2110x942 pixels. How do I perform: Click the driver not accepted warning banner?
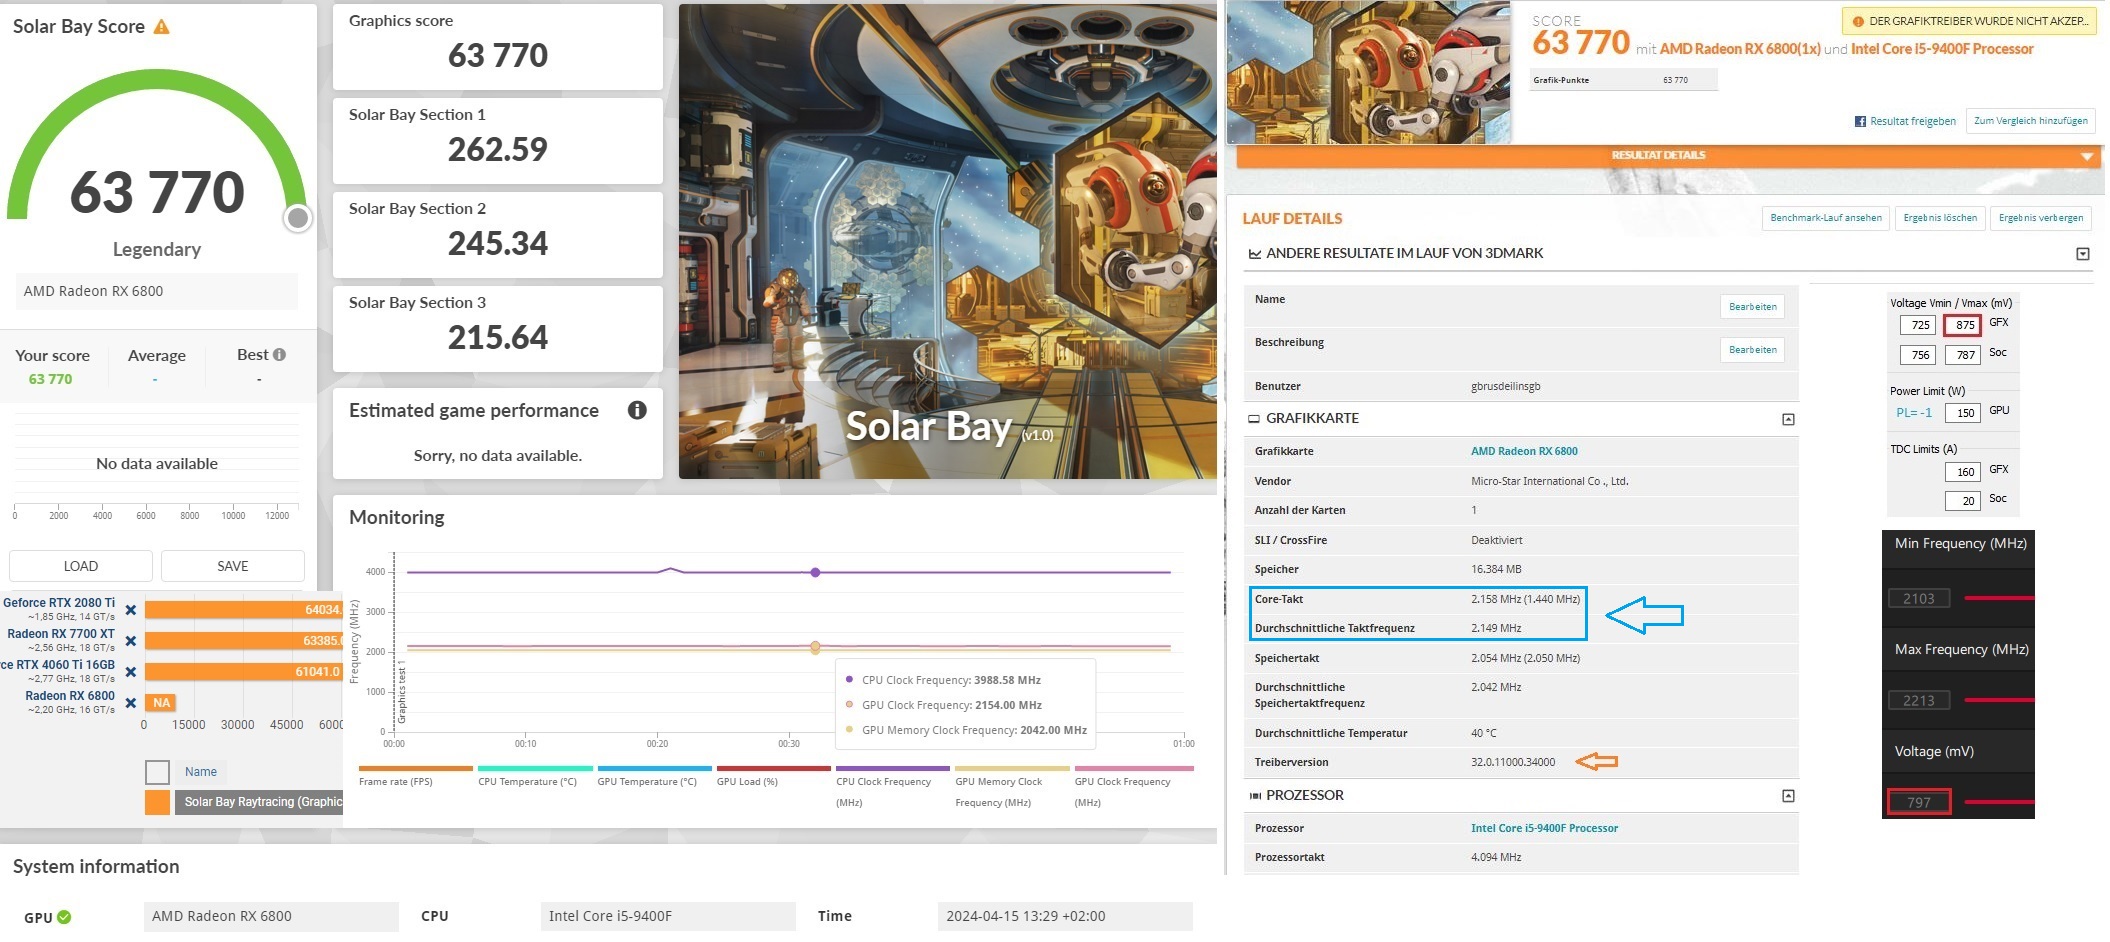[1969, 21]
